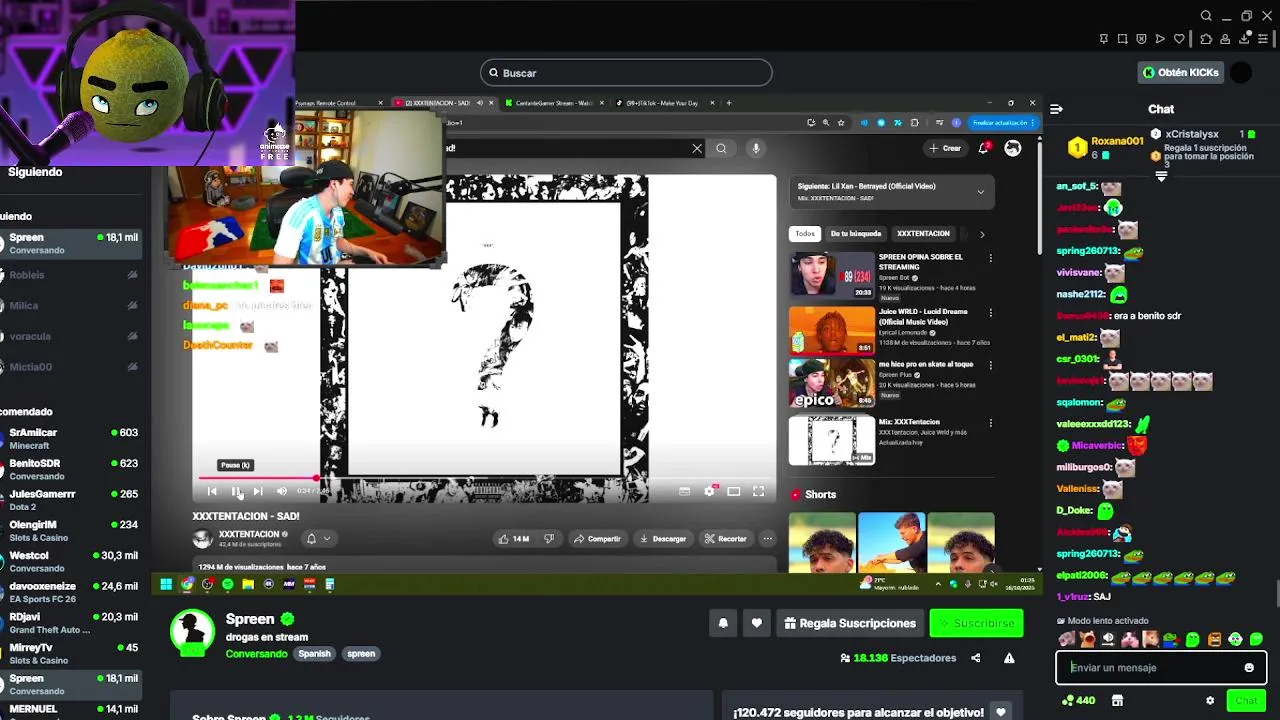This screenshot has width=1280, height=720.
Task: Click the screenshot capture crop icon
Action: point(1122,39)
